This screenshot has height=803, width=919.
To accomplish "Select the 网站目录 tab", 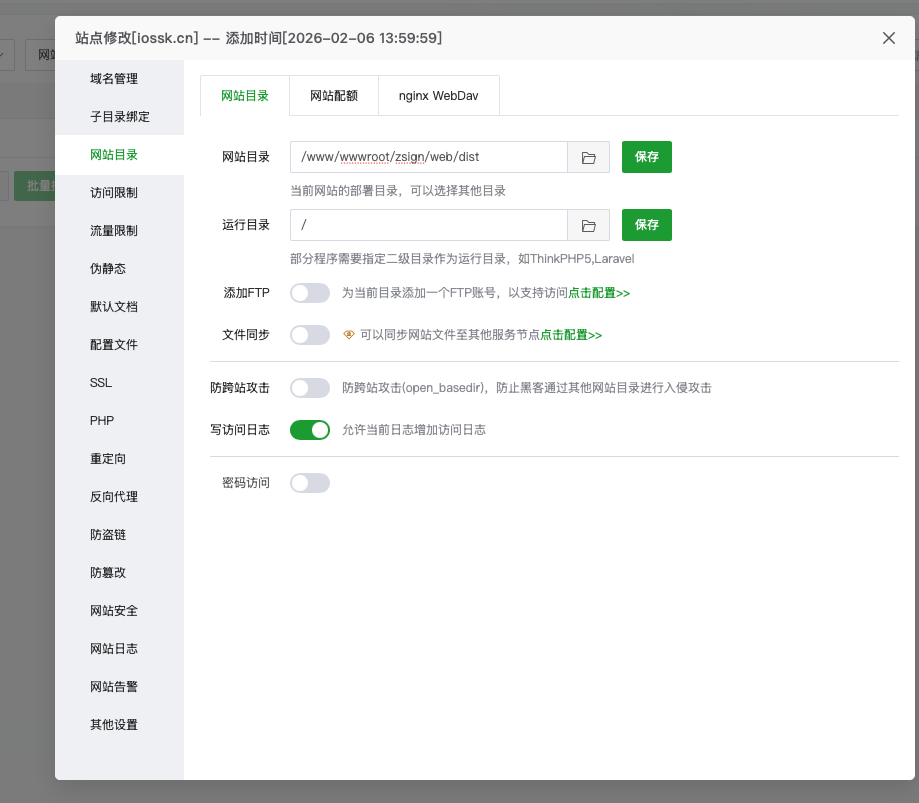I will (245, 95).
